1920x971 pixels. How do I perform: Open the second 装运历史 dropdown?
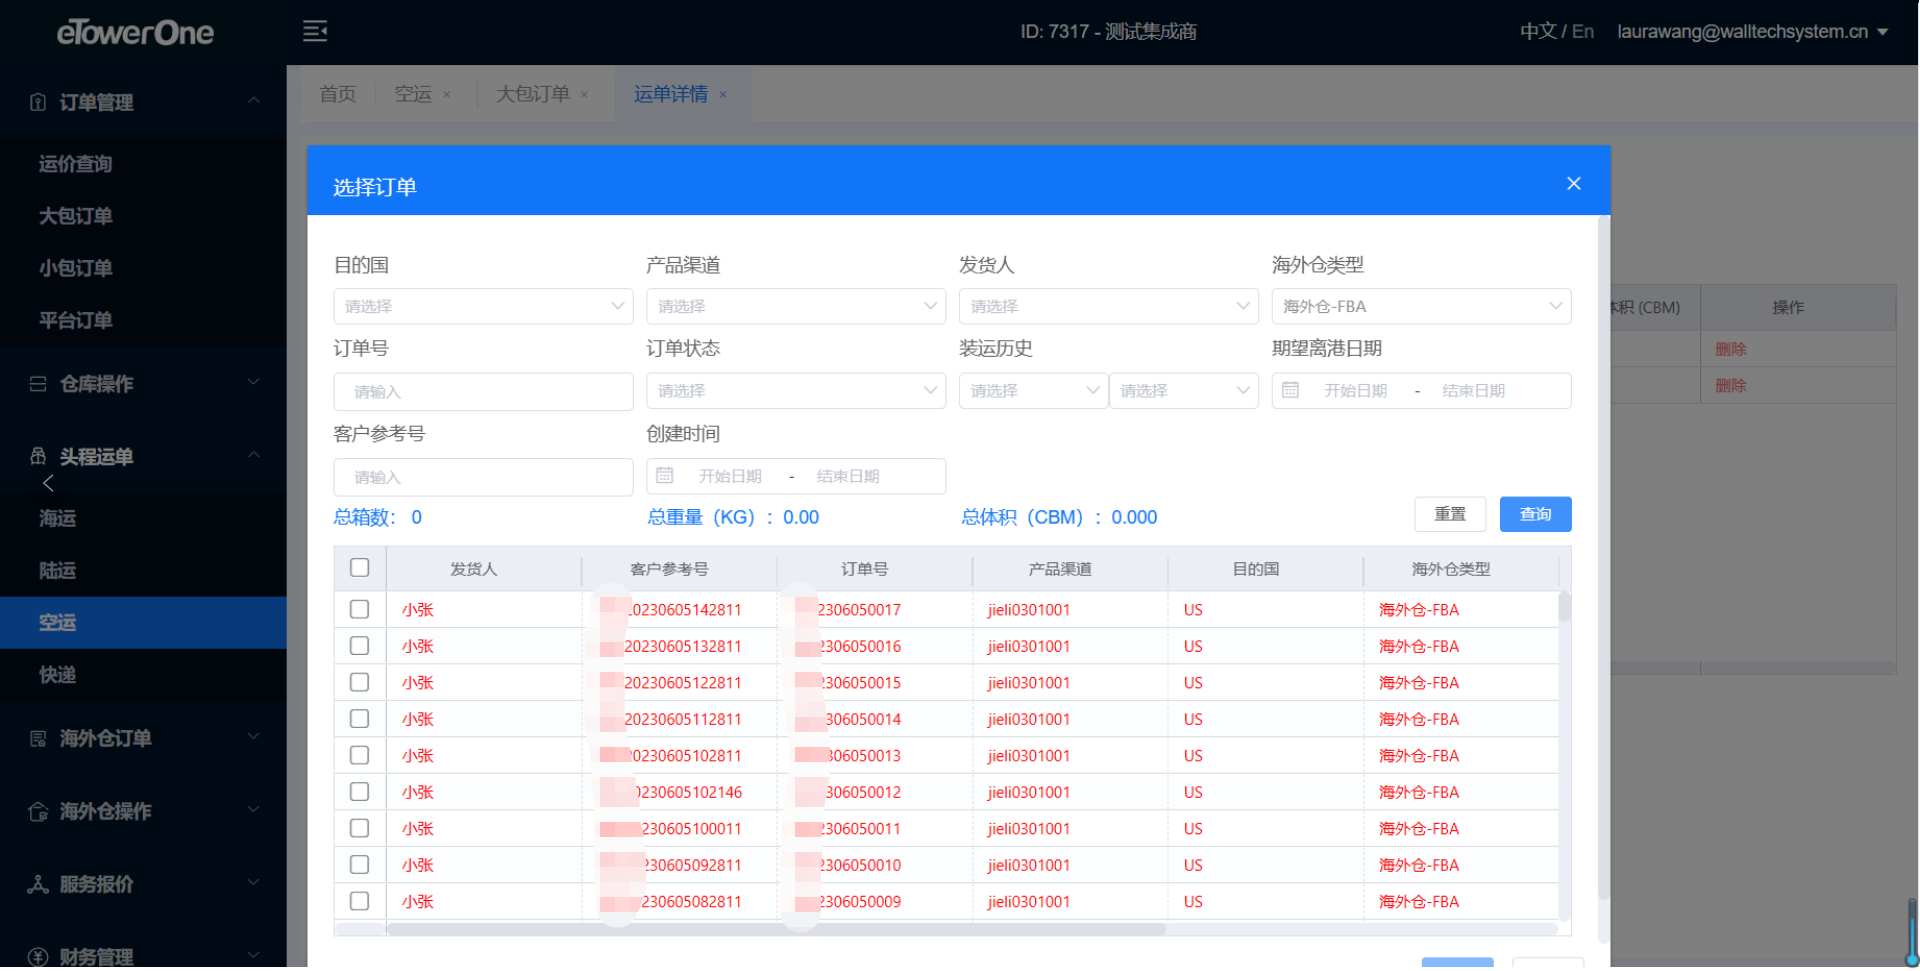1184,391
